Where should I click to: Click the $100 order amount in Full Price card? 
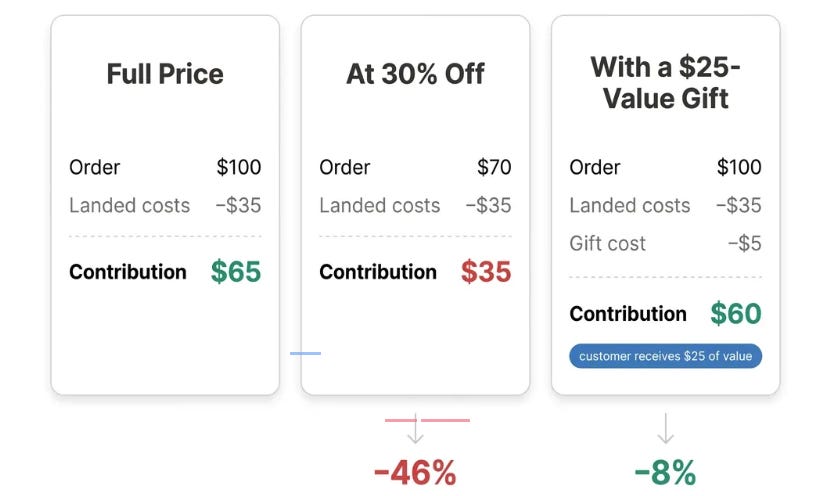coord(238,167)
